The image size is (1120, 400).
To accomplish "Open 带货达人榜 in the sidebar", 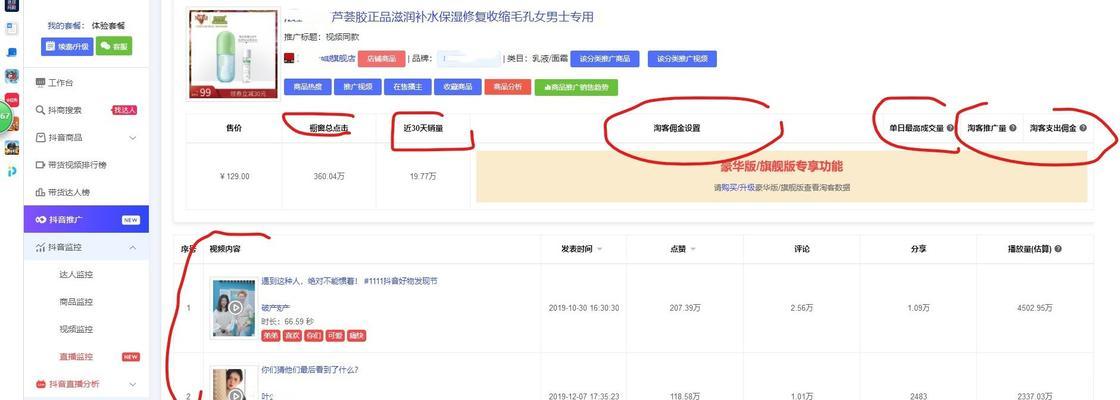I will [69, 192].
